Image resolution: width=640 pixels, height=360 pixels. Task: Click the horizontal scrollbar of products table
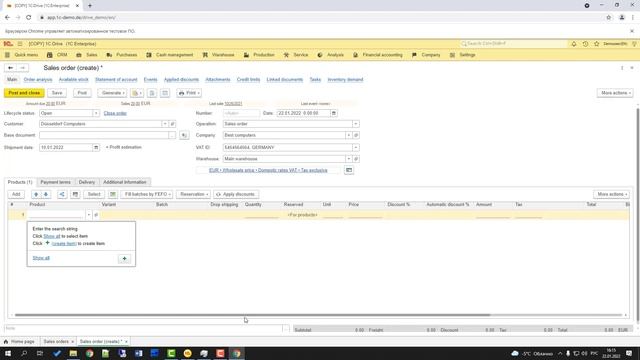252,315
